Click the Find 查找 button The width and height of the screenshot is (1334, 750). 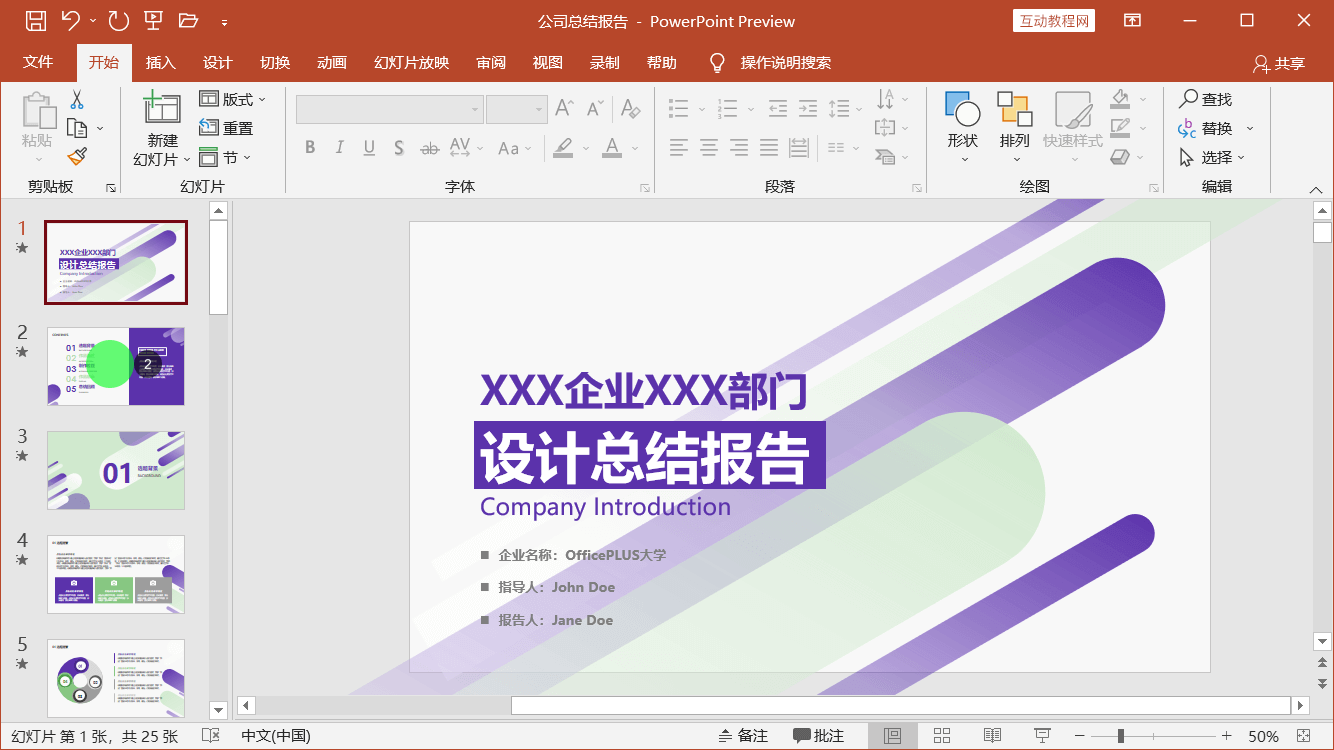click(x=1206, y=99)
